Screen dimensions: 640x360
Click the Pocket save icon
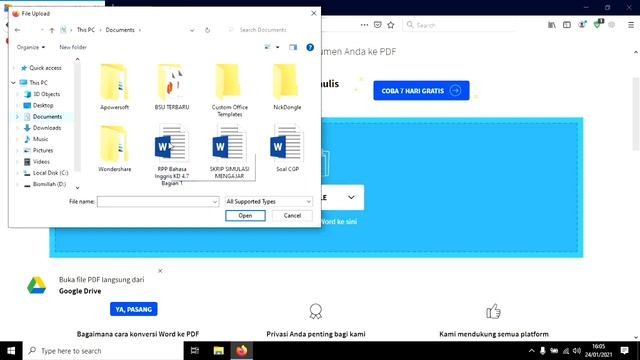coord(378,25)
